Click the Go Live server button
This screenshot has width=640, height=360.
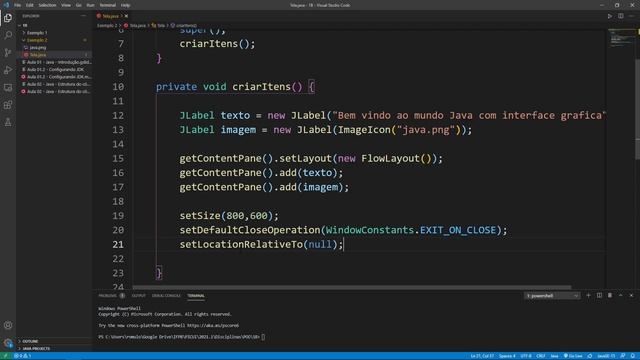coord(573,356)
